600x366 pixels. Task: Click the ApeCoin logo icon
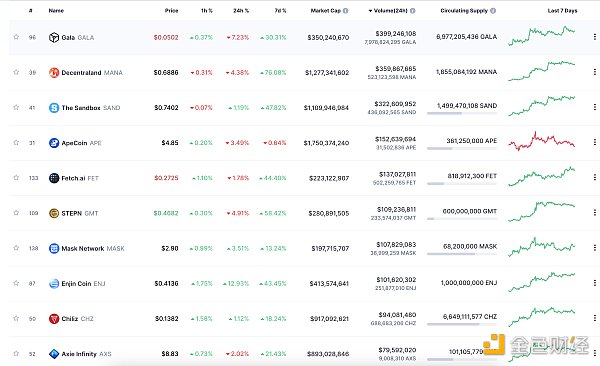(54, 143)
